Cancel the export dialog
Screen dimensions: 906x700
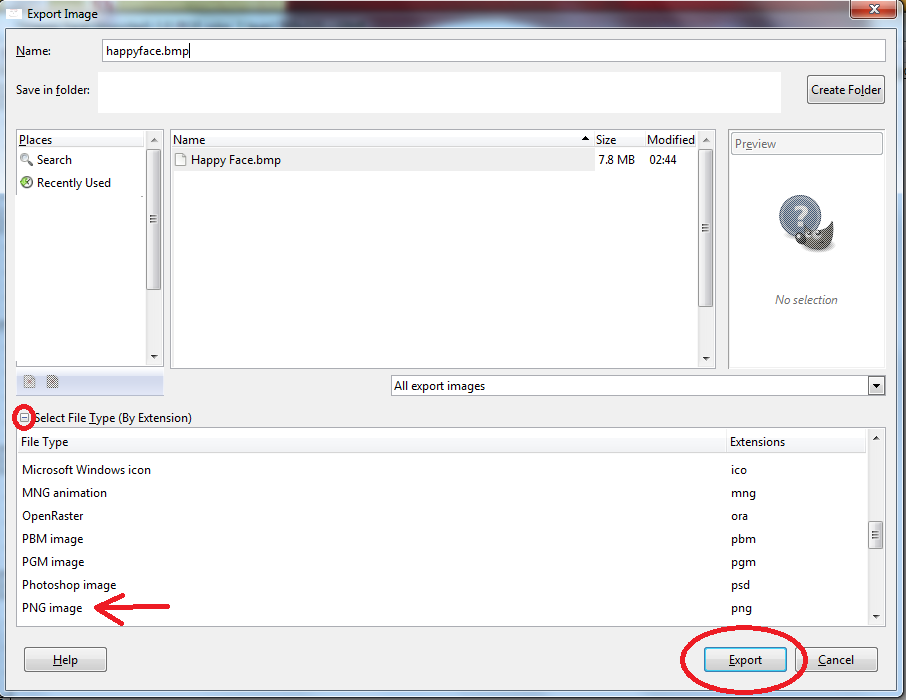(836, 660)
